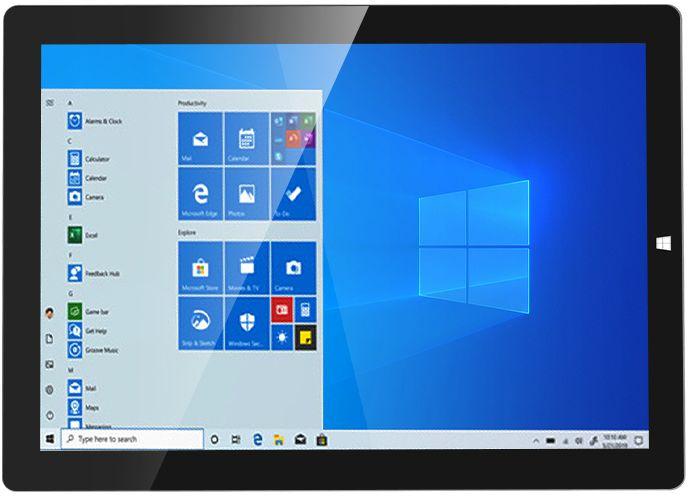
Task: Click the Mail tile under Productivity
Action: pos(200,138)
